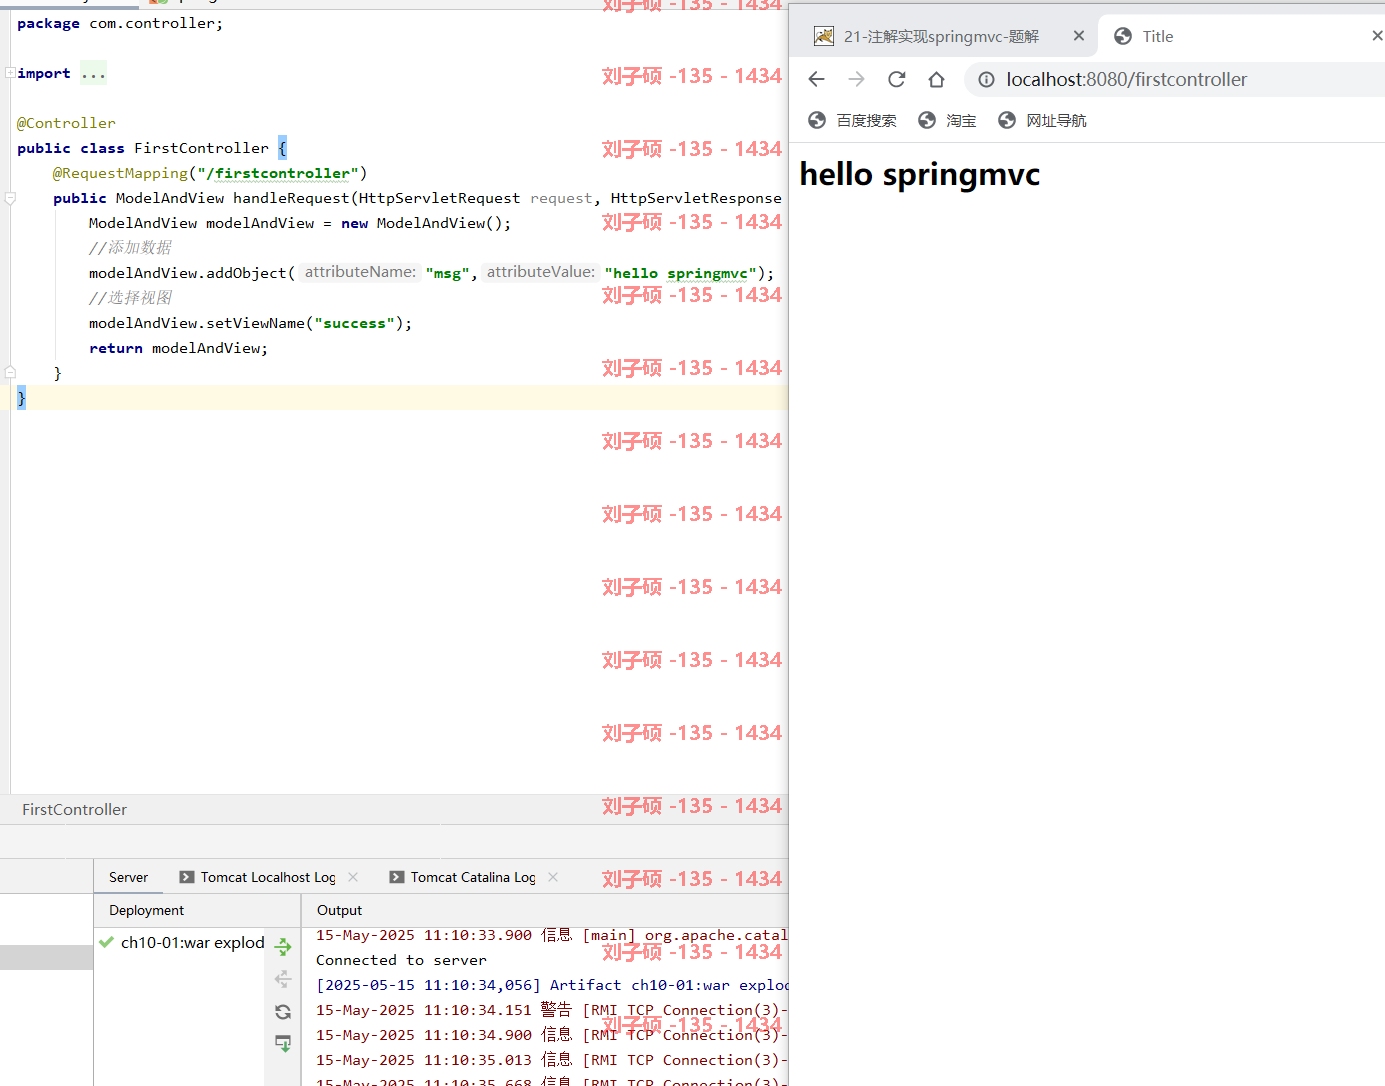
Task: Click the package com.controller line
Action: click(x=120, y=23)
